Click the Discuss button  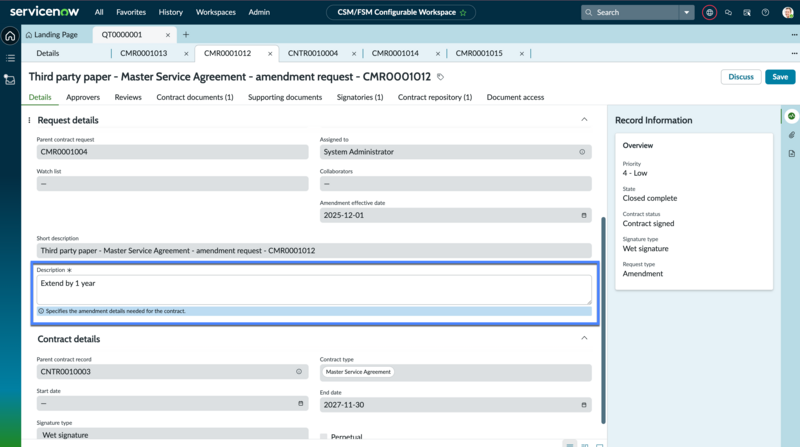741,77
